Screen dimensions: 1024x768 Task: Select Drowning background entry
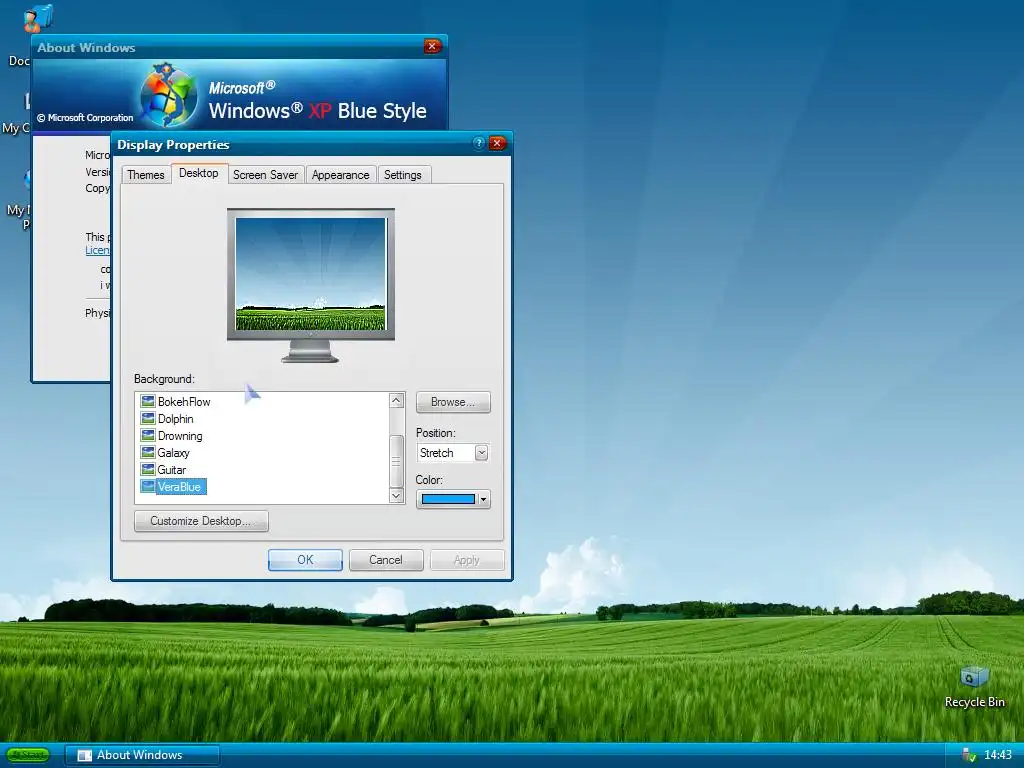tap(180, 436)
